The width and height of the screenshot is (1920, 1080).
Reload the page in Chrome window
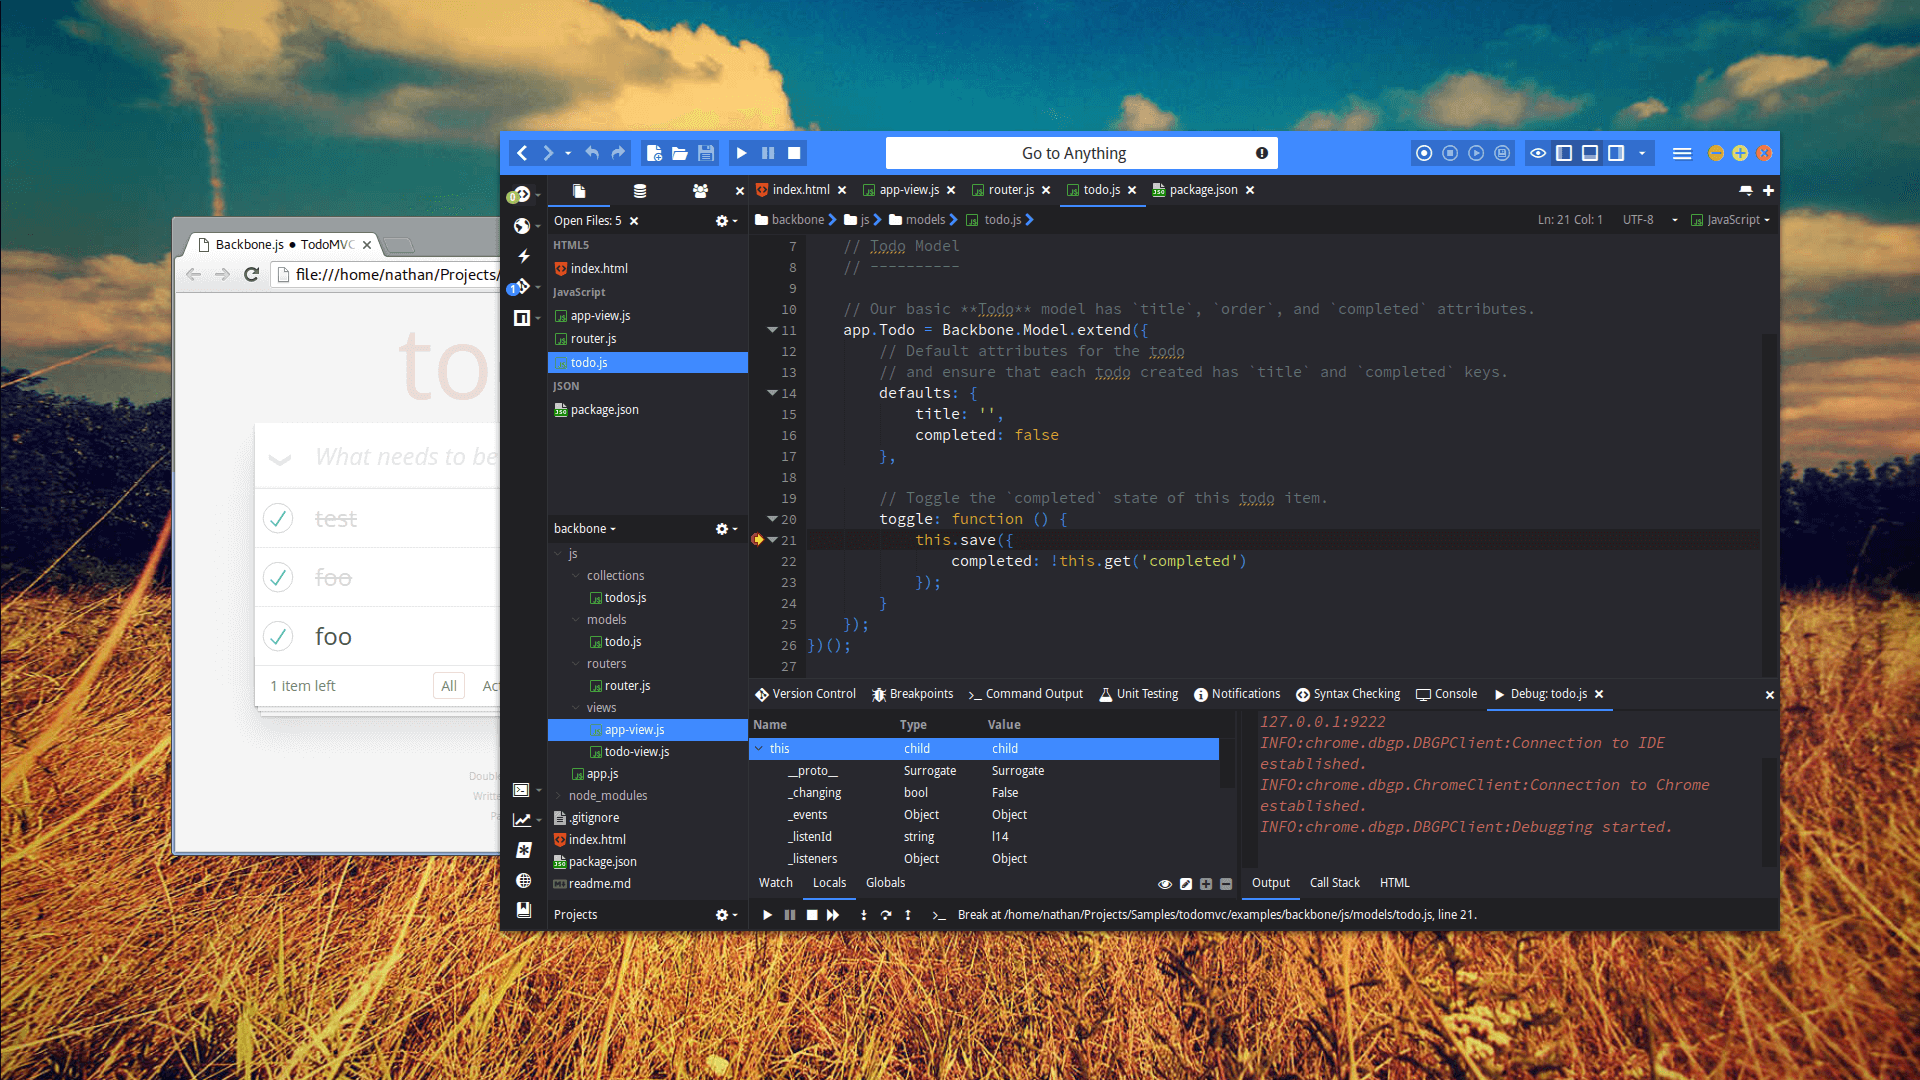[x=252, y=274]
